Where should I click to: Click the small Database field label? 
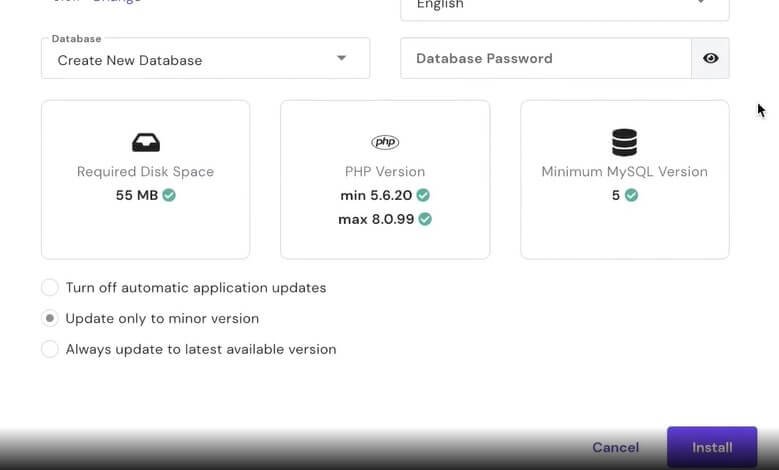[76, 39]
